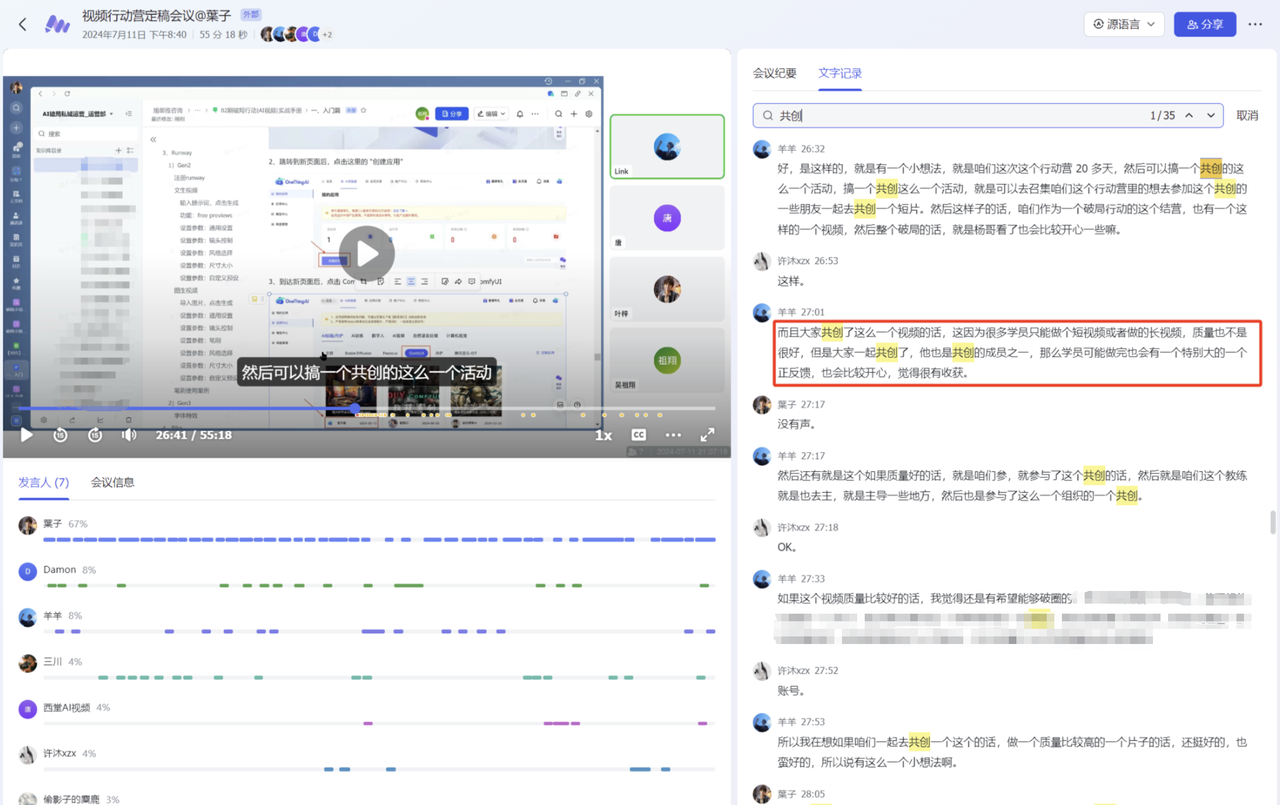Screen dimensions: 1280x805
Task: Rewind the video by 15 seconds
Action: (60, 435)
